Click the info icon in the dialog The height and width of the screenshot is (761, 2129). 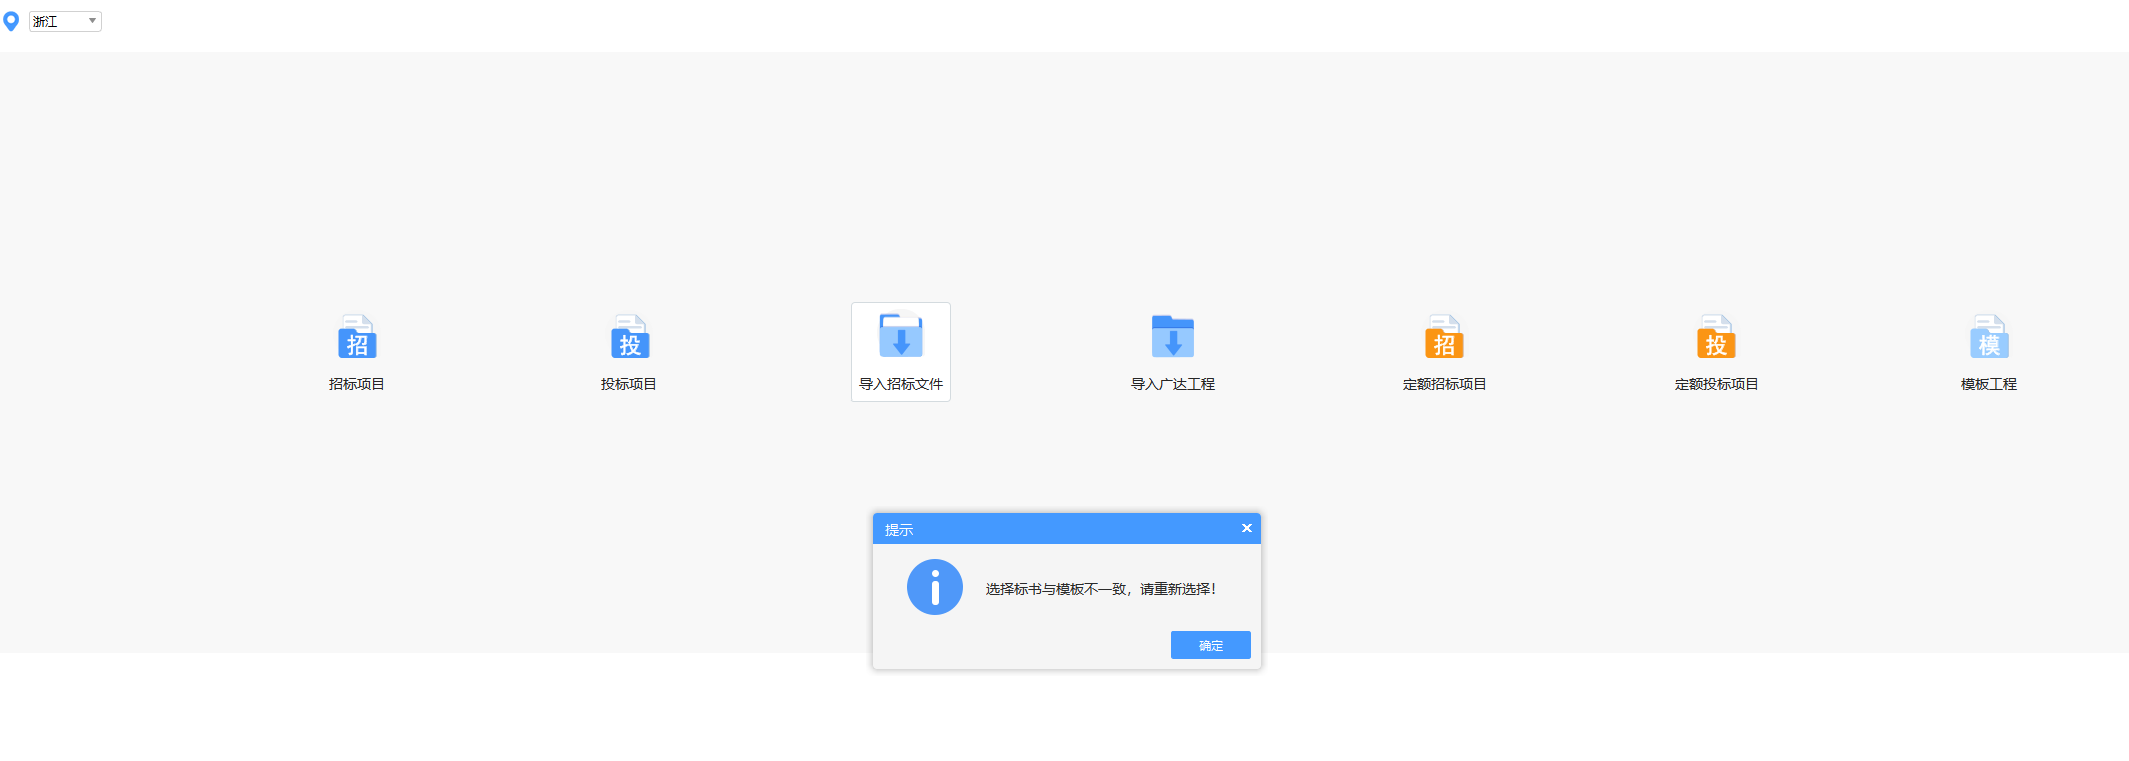(935, 587)
